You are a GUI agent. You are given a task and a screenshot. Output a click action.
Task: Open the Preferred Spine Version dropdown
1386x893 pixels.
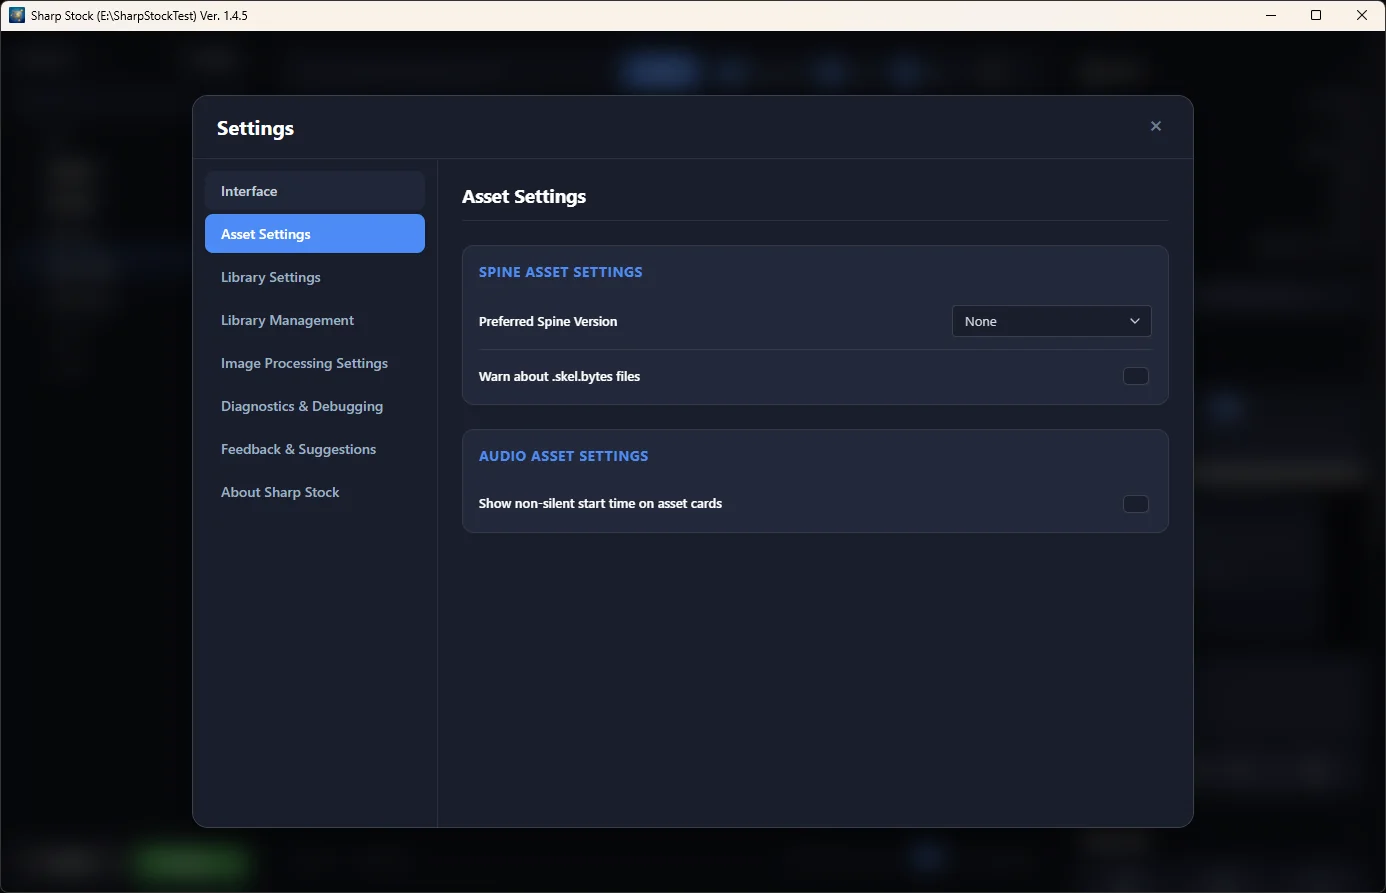pos(1052,321)
